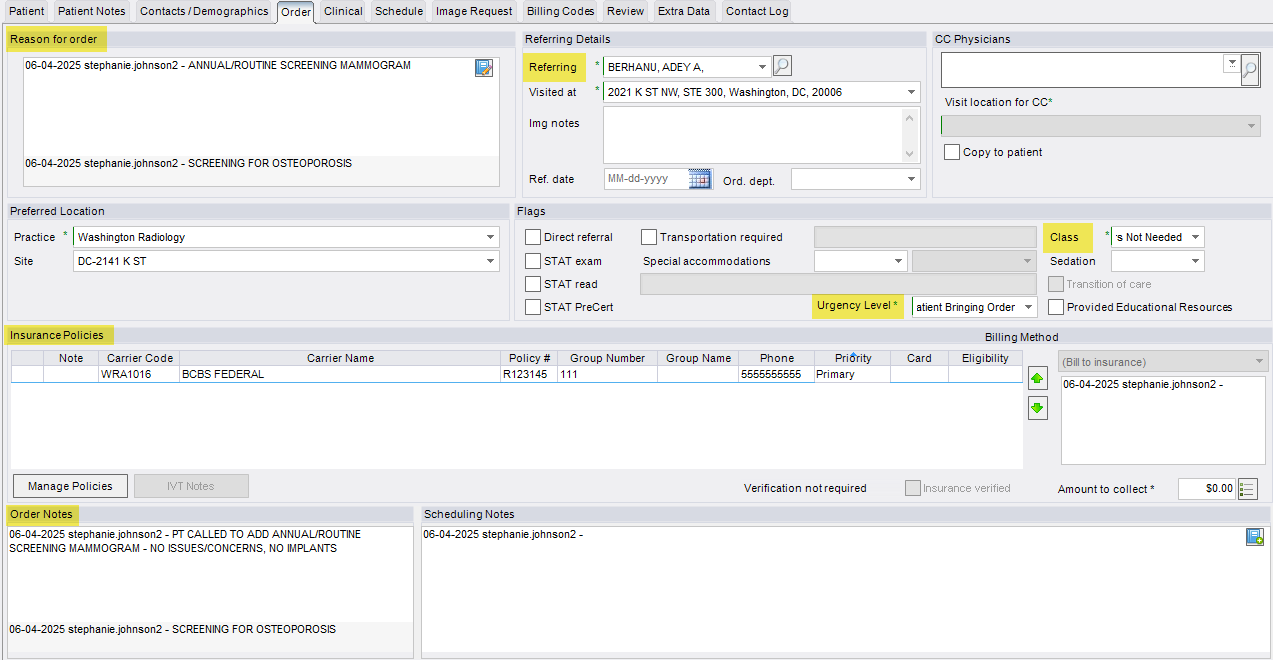Open Clinical tab
Image resolution: width=1273 pixels, height=660 pixels.
[343, 11]
